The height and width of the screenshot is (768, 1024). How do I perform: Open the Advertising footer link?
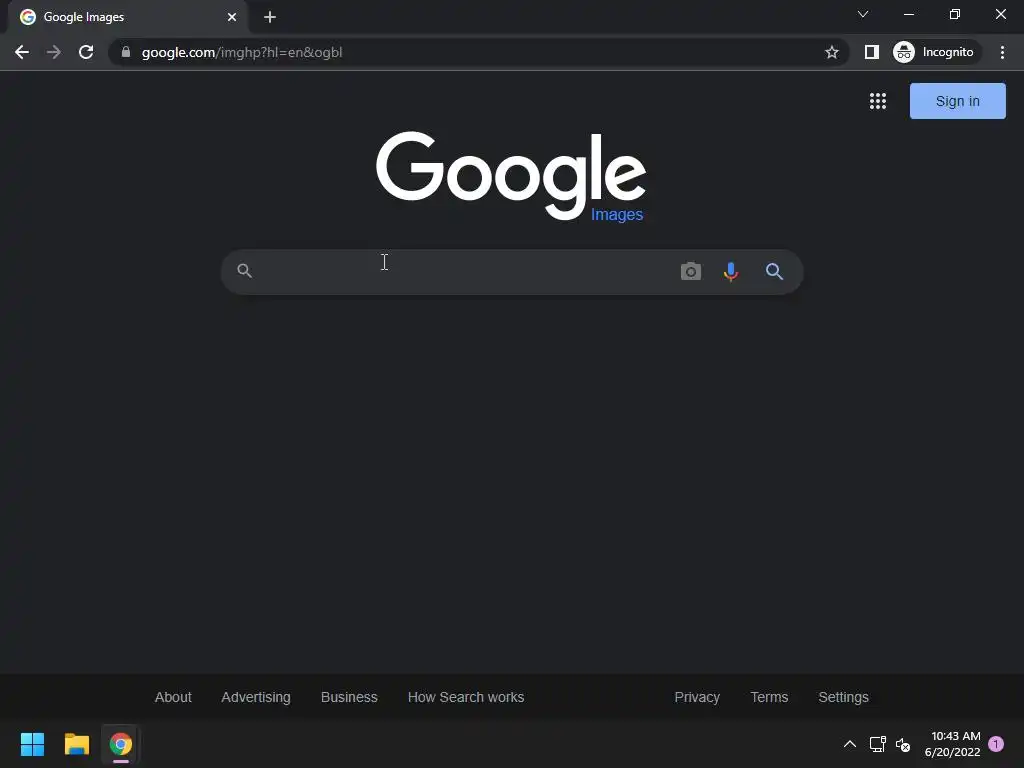(256, 697)
